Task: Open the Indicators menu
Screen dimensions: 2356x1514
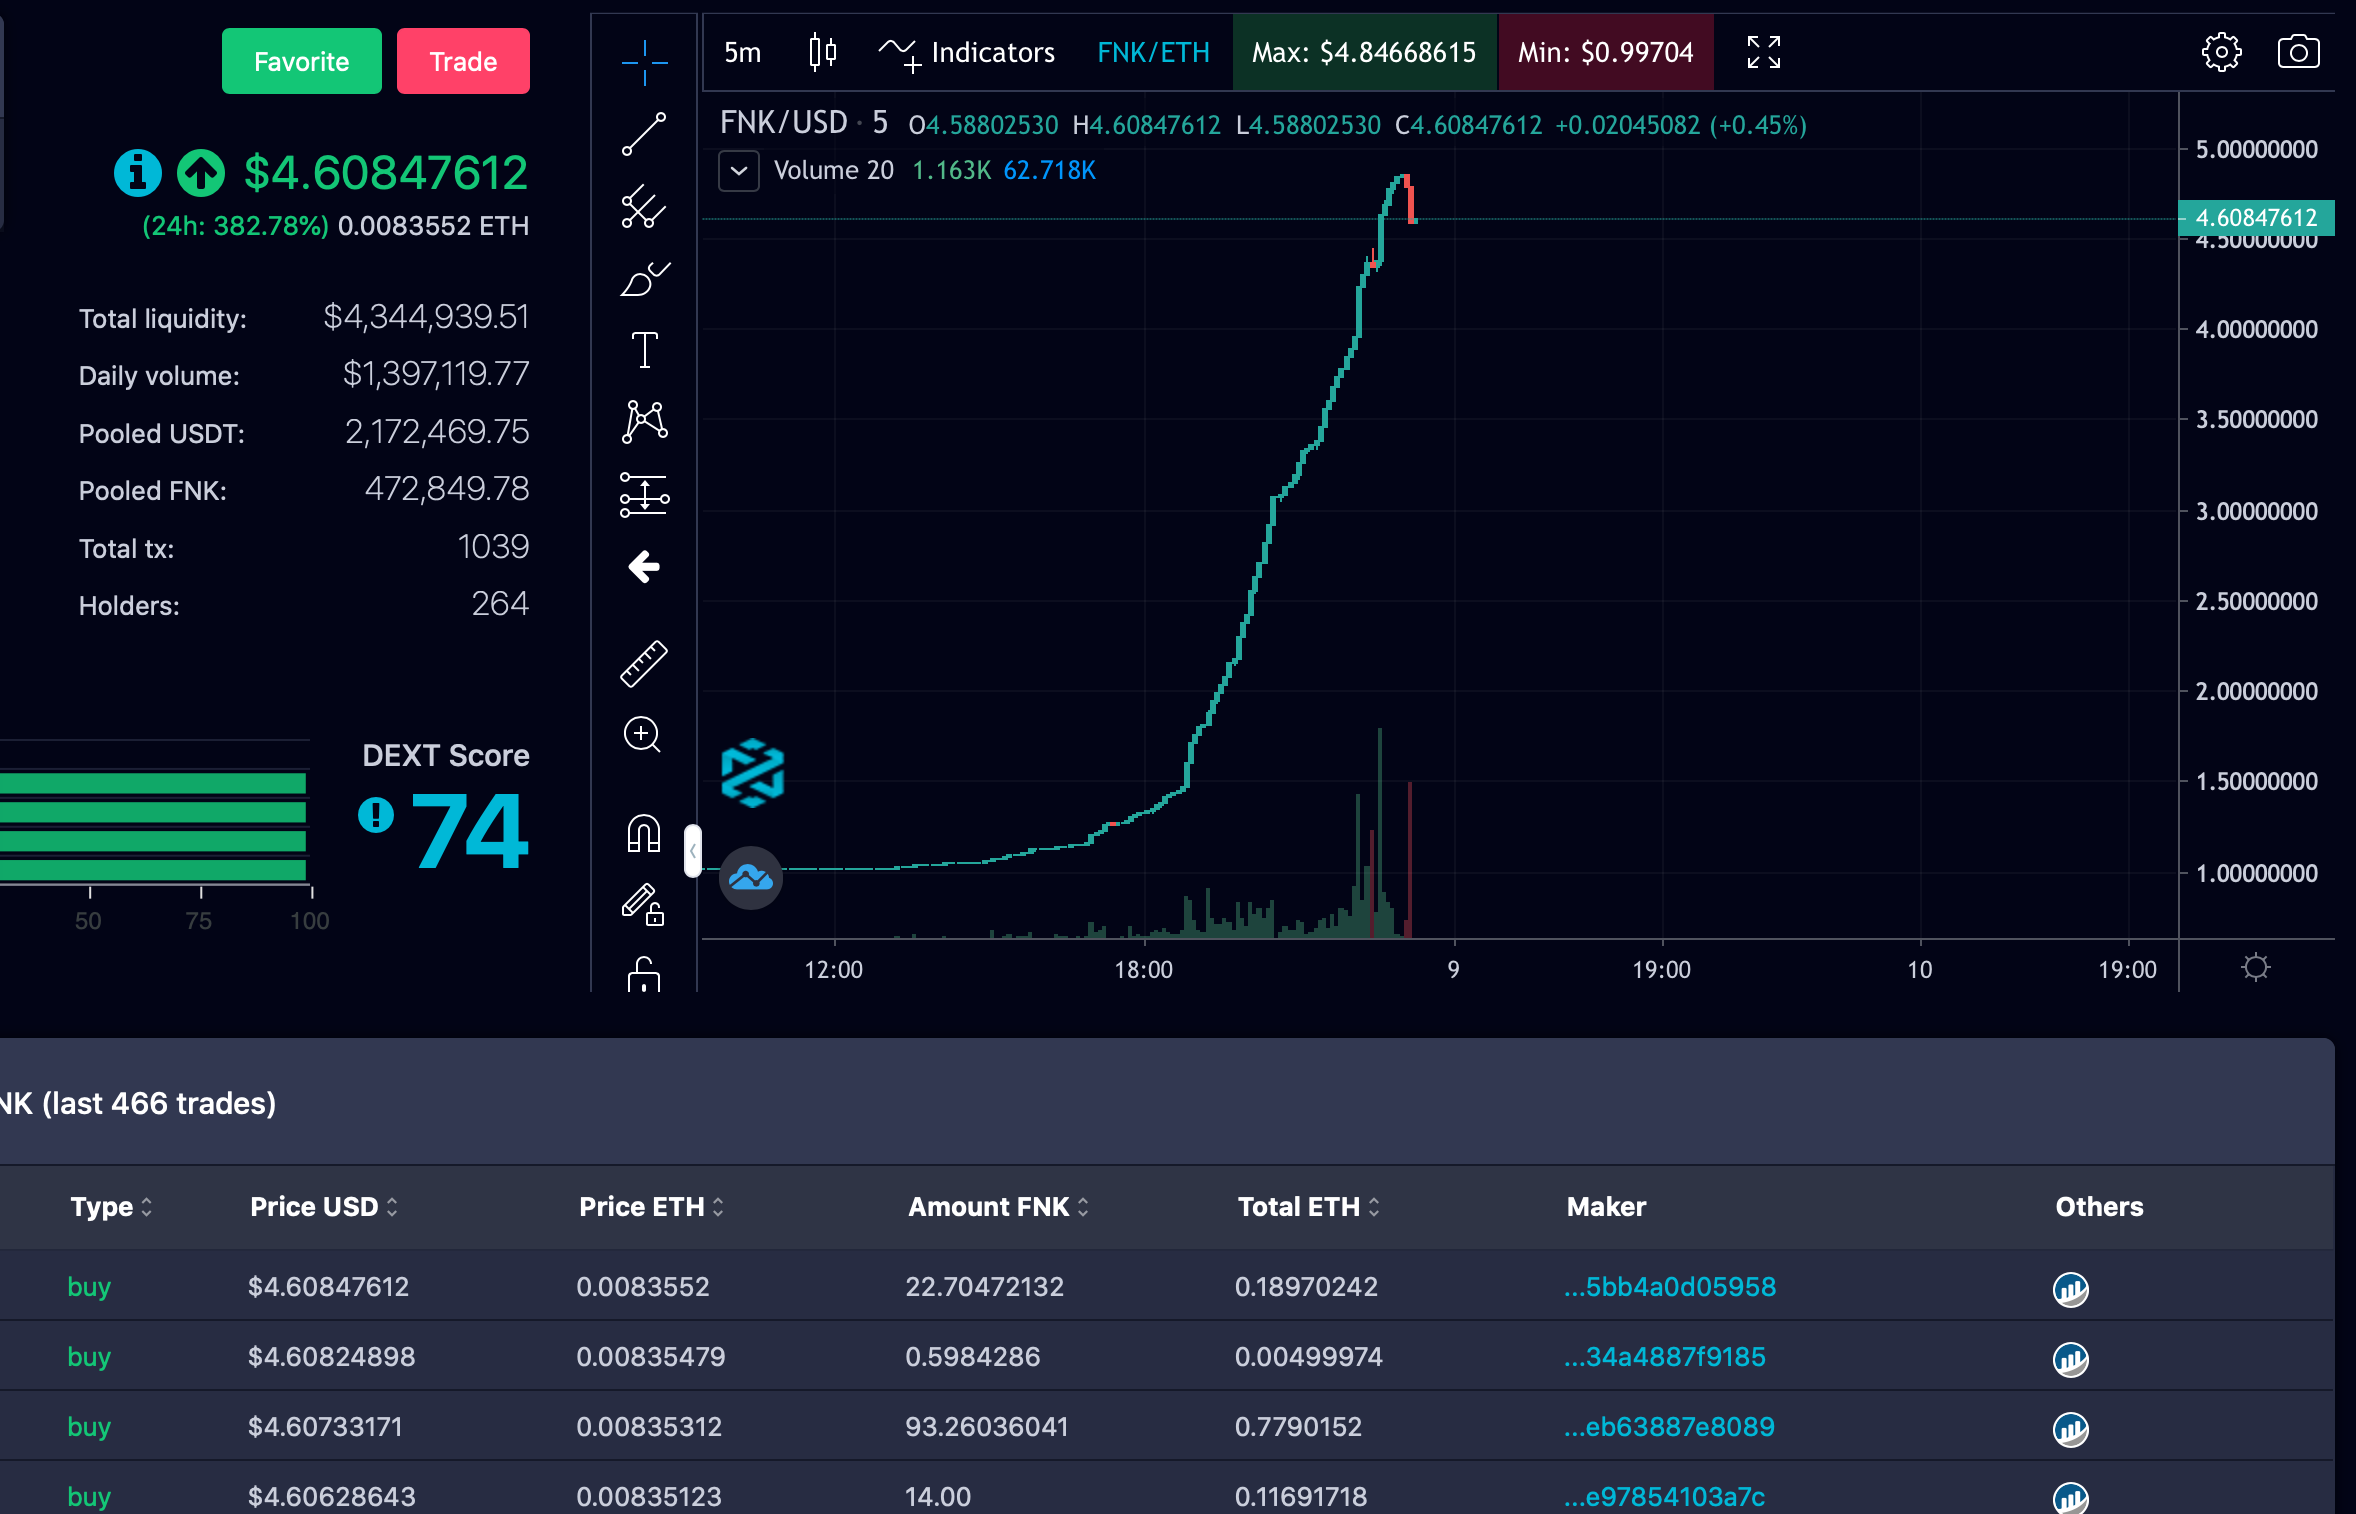Action: (967, 52)
